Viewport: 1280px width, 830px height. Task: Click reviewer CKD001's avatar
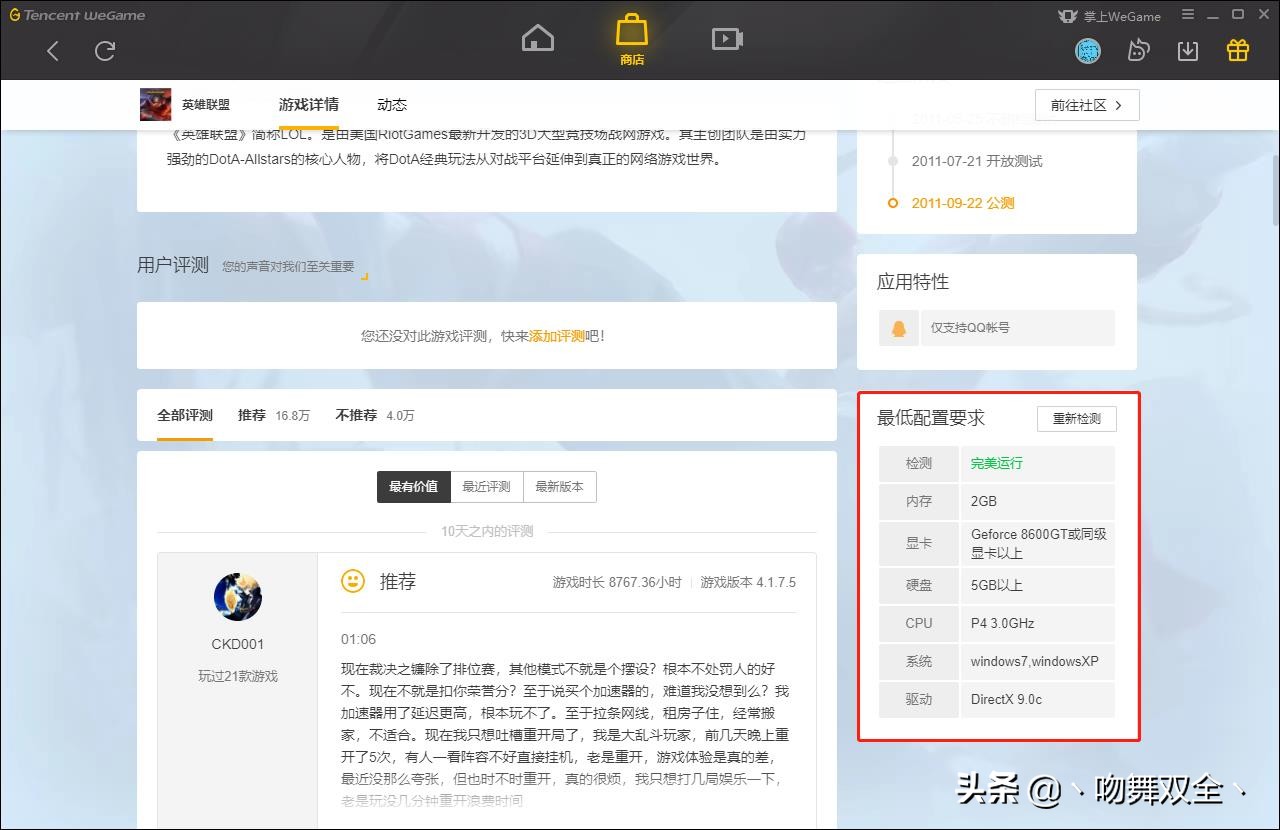(x=238, y=597)
